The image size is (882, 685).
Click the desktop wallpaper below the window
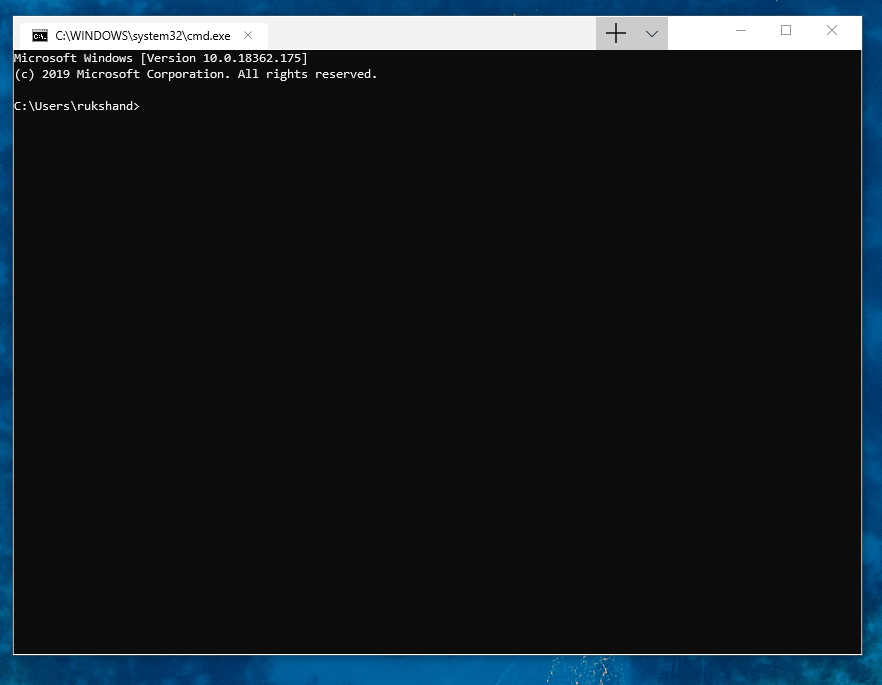click(x=440, y=670)
